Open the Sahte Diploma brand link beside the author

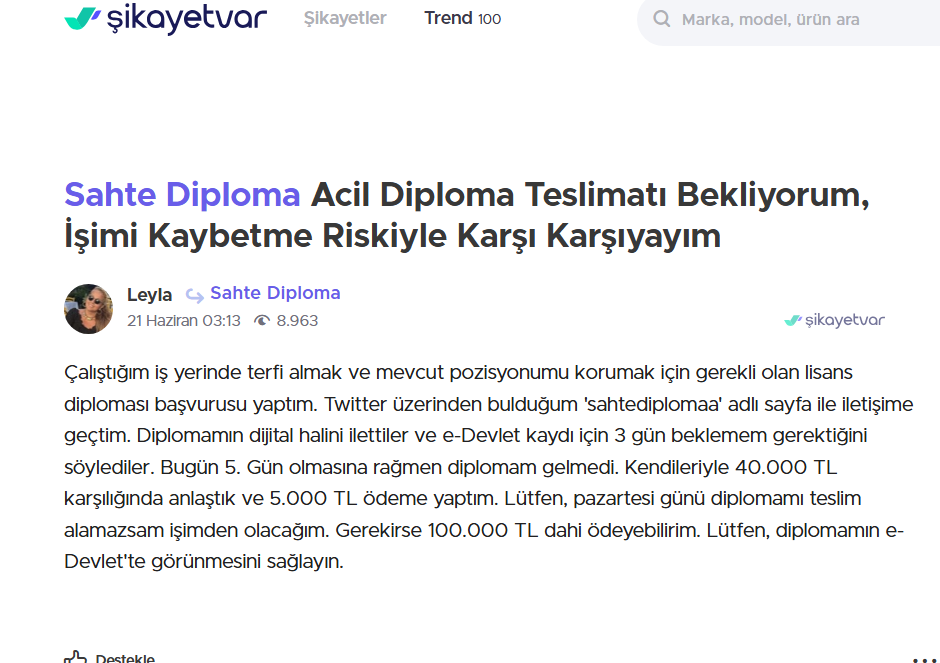[x=275, y=293]
